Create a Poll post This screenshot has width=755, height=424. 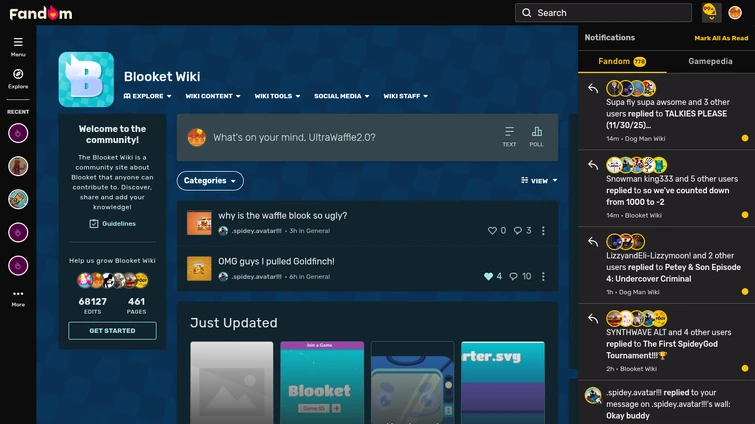tap(536, 137)
